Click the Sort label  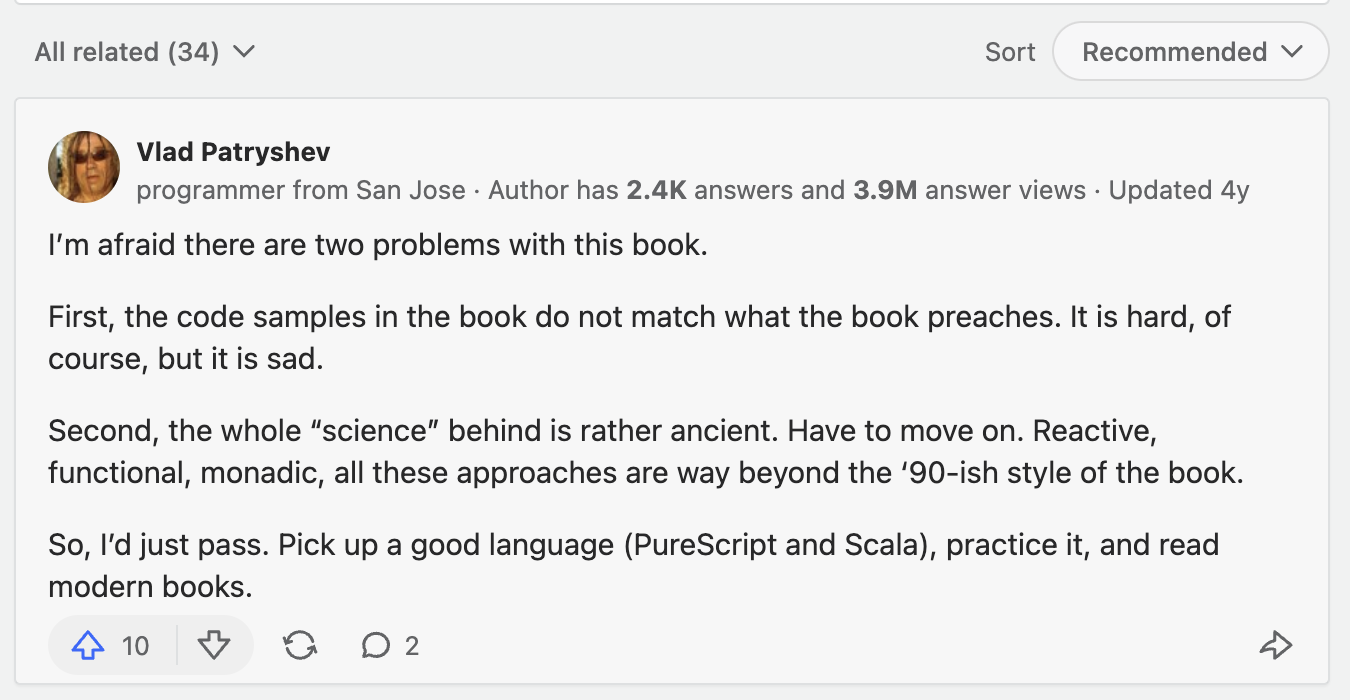(1010, 52)
